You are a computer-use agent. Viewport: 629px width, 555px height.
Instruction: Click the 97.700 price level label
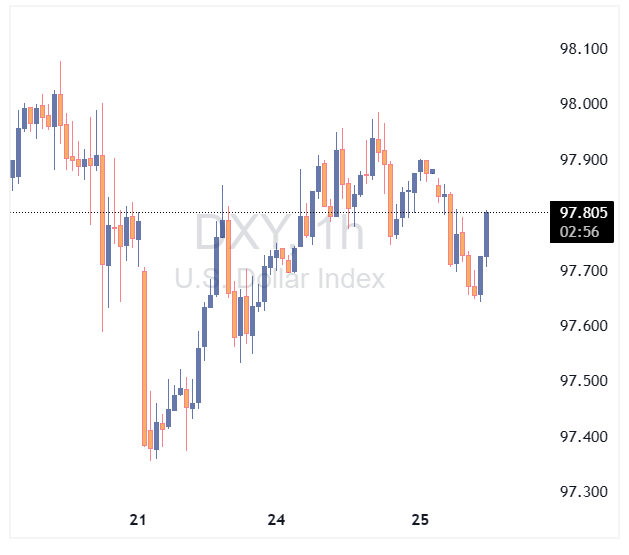584,271
